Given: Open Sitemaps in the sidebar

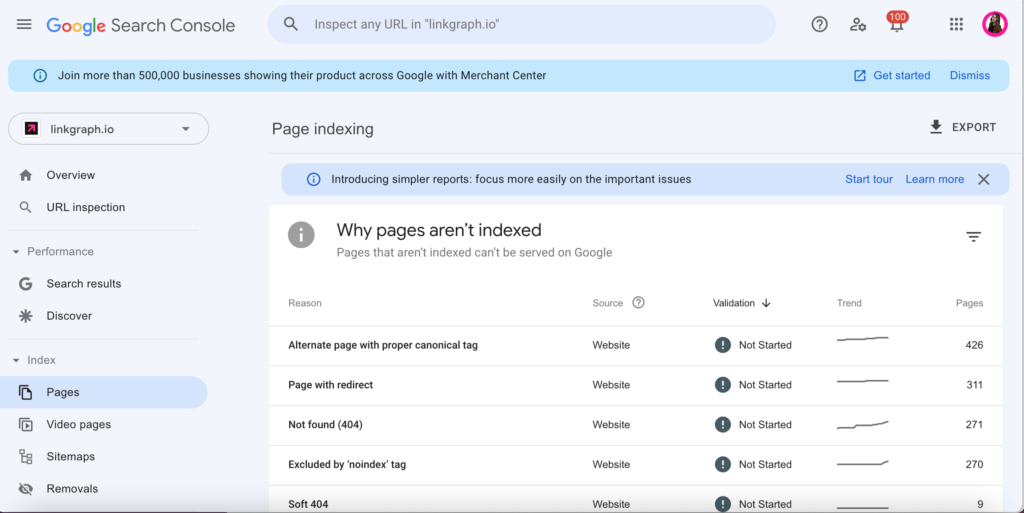Looking at the screenshot, I should pyautogui.click(x=70, y=457).
